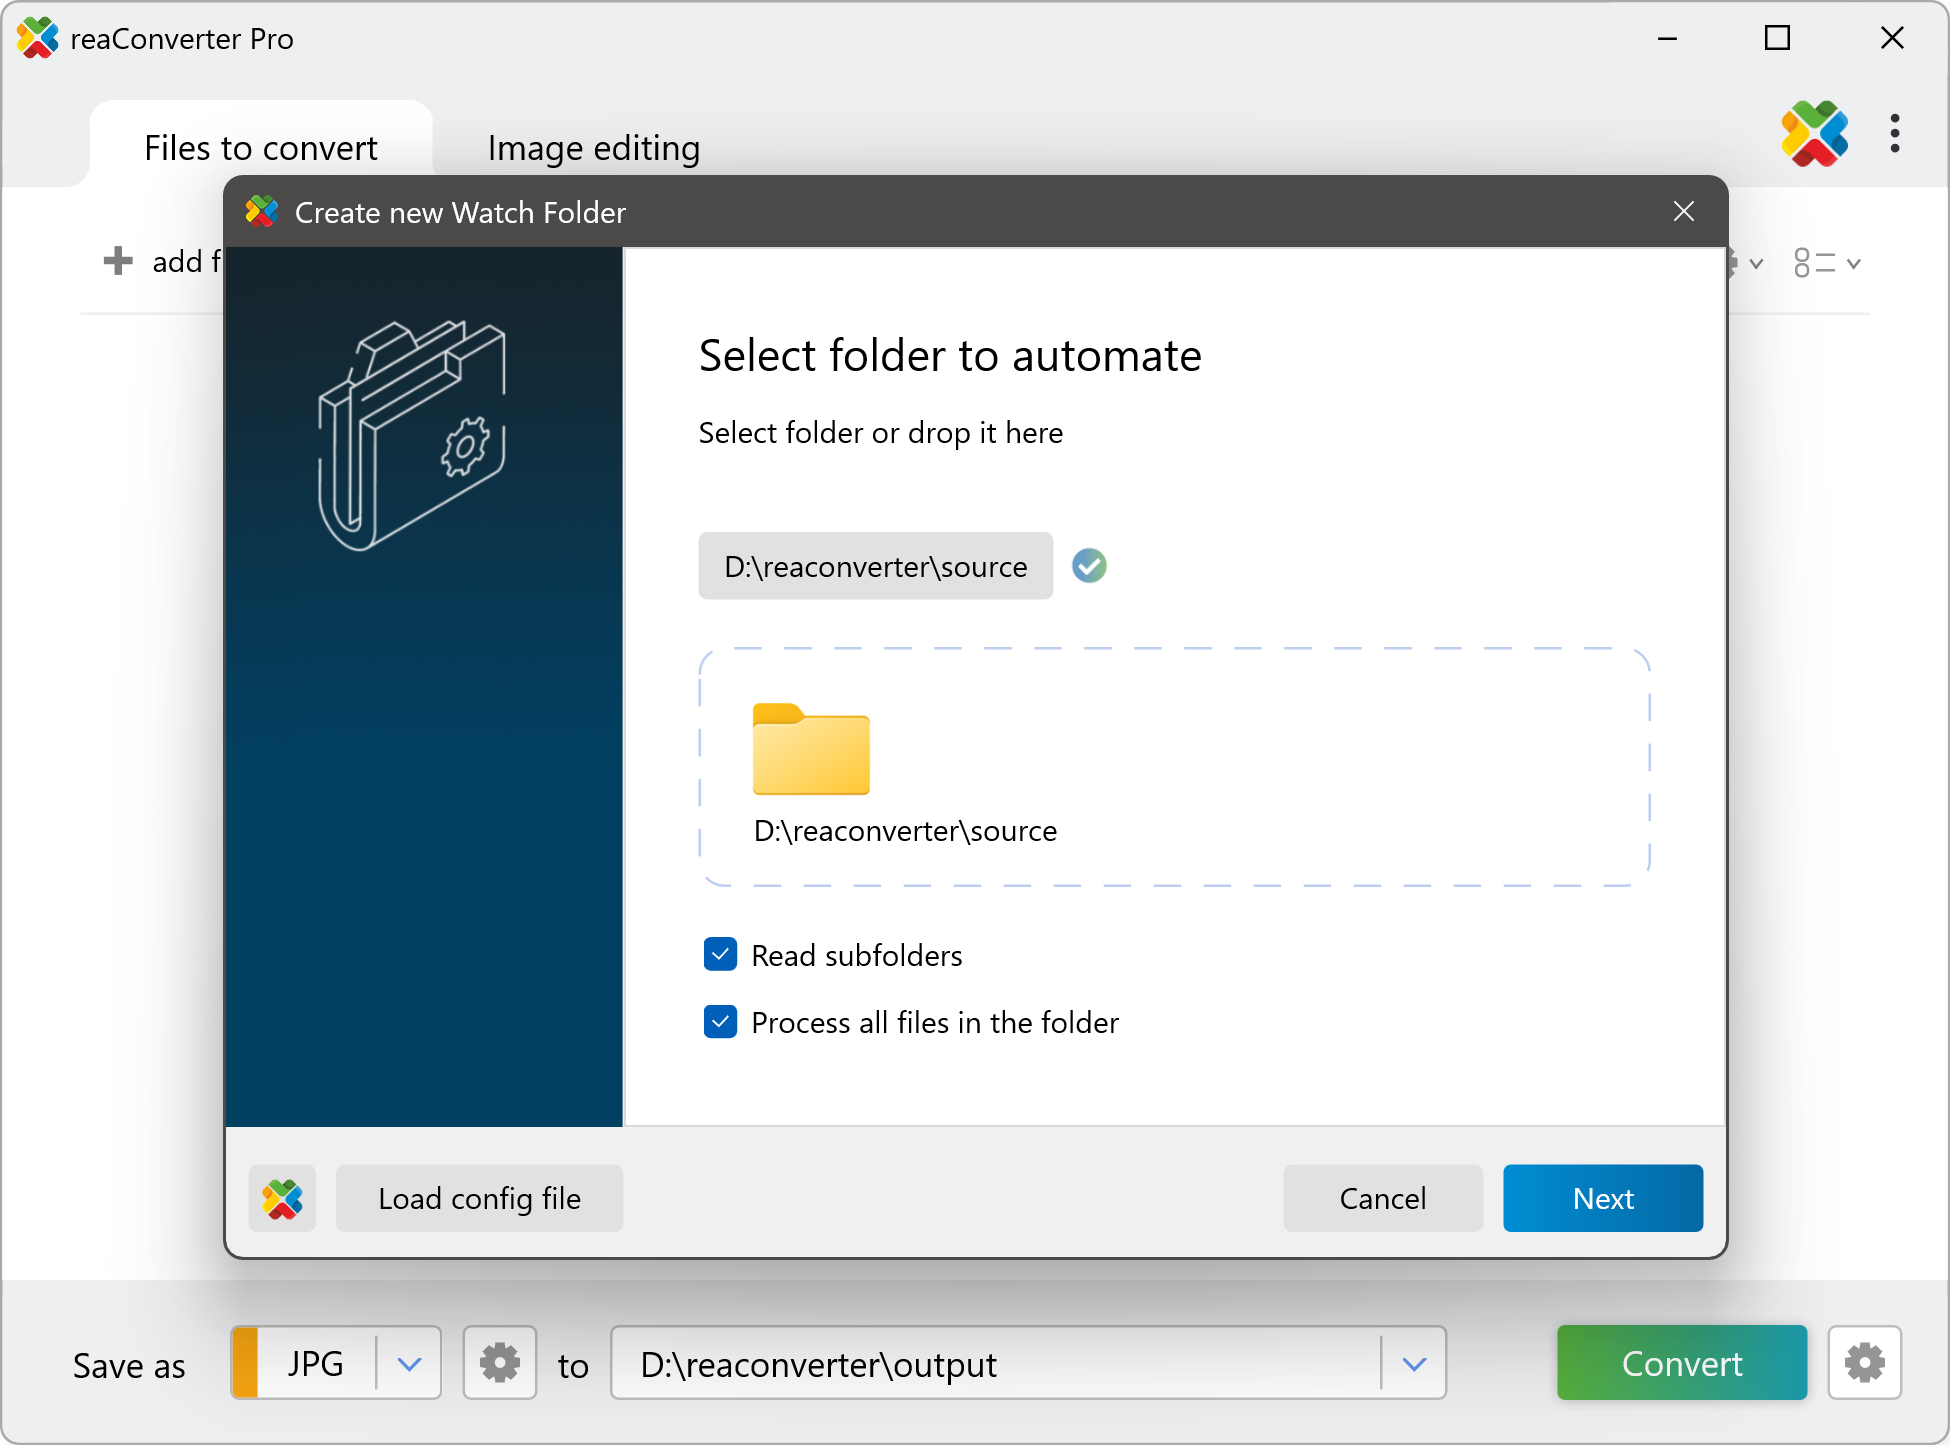Select the D:\reaconverter\source path field
The width and height of the screenshot is (1950, 1445).
[x=875, y=566]
